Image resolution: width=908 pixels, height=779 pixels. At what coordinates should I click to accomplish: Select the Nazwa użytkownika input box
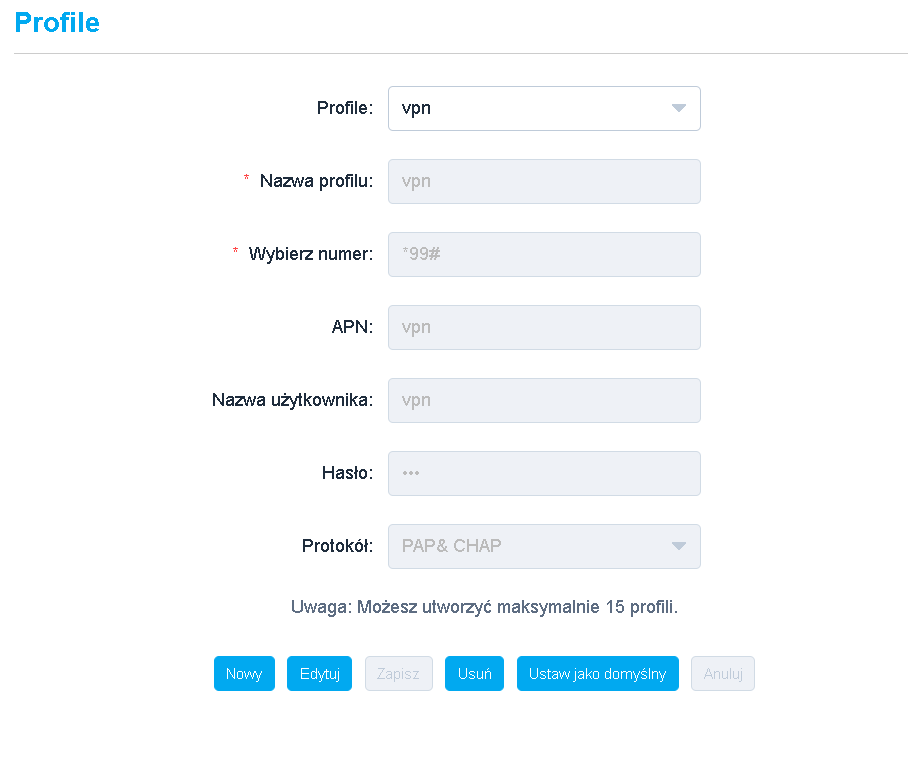point(544,400)
